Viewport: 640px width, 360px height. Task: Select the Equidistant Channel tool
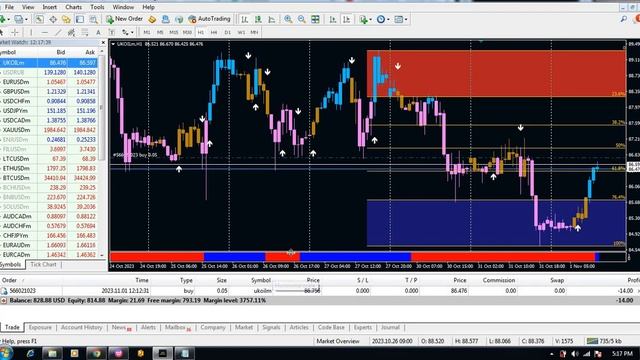(71, 32)
